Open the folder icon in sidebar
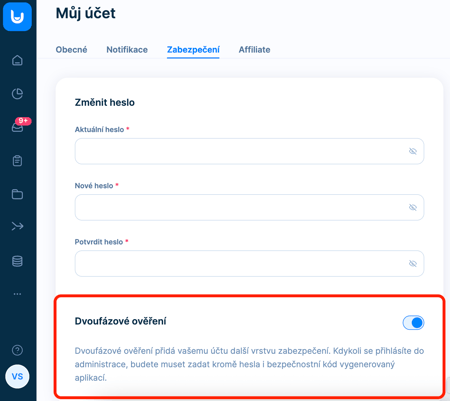The height and width of the screenshot is (401, 450). click(x=17, y=194)
